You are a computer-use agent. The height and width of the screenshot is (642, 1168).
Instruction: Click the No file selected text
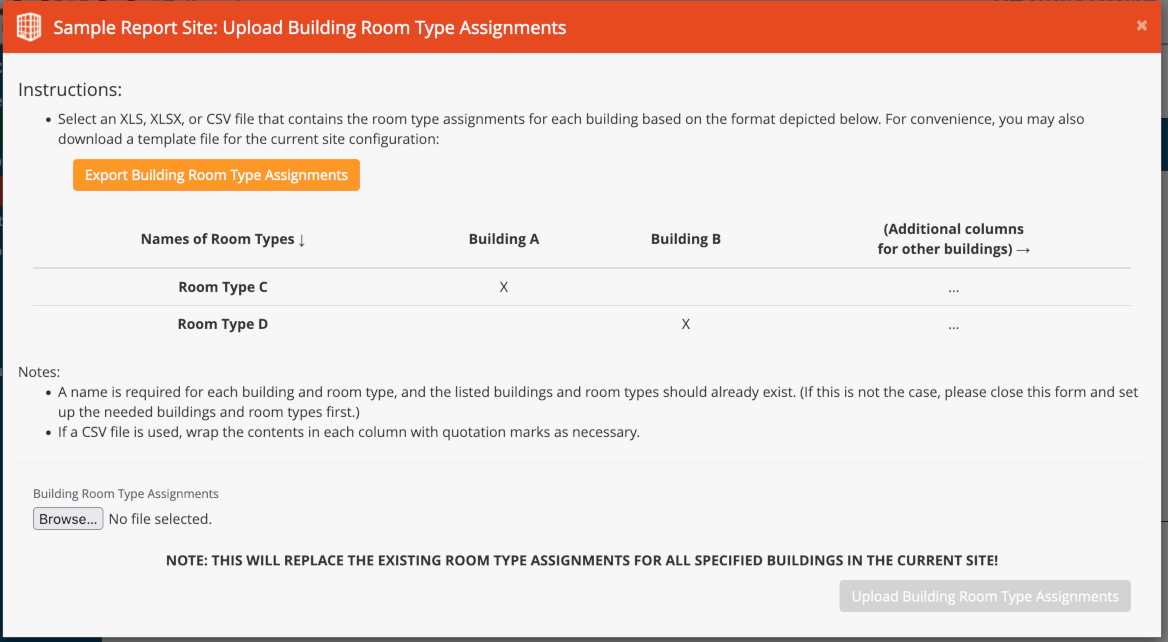[160, 519]
